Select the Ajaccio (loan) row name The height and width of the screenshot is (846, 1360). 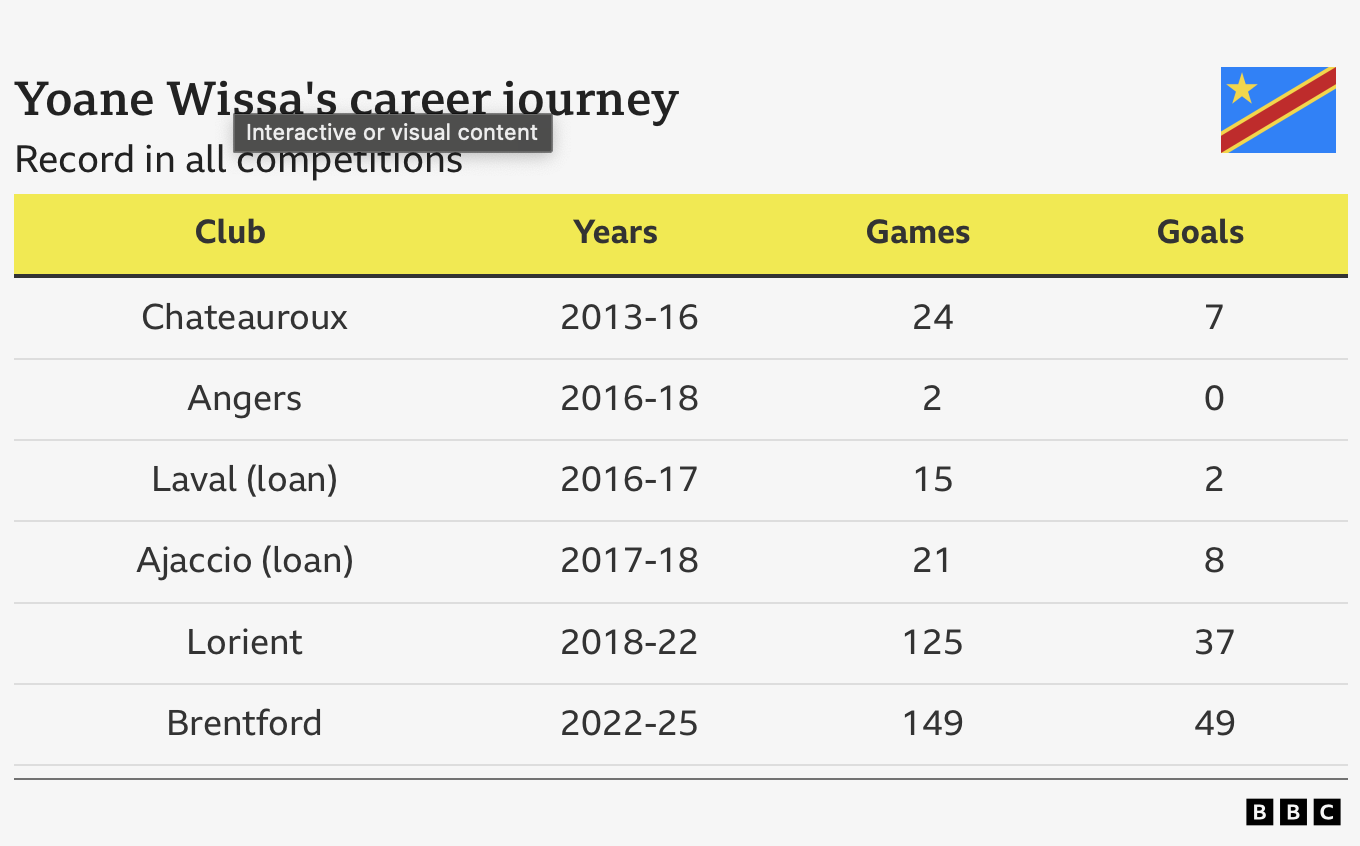pyautogui.click(x=244, y=560)
